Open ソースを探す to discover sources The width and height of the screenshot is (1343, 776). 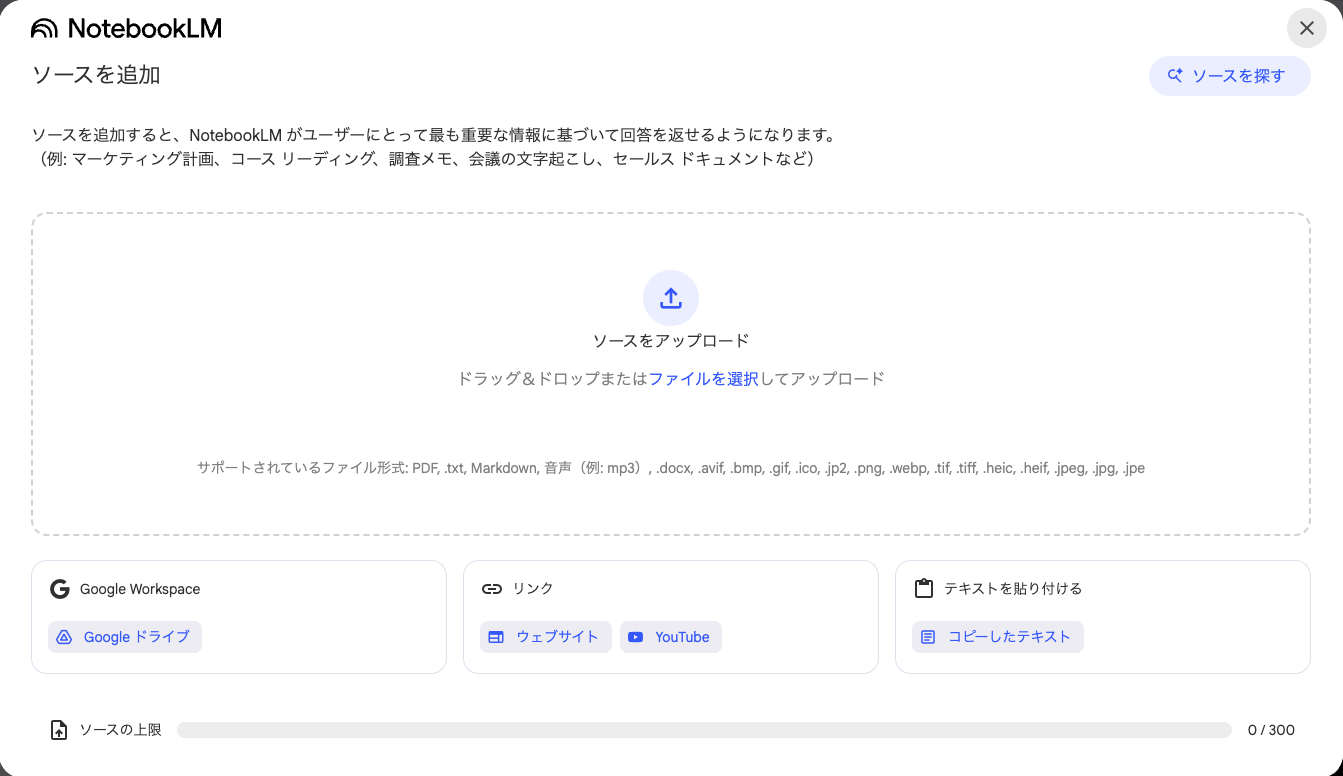click(1229, 75)
